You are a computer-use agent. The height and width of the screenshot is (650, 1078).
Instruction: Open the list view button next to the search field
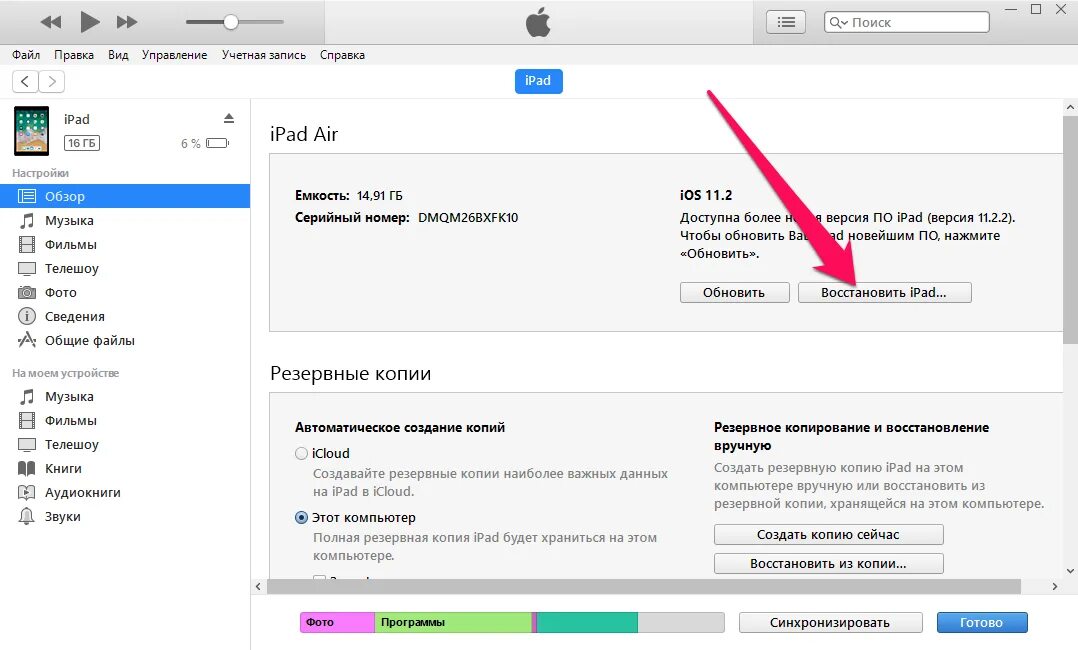(786, 22)
